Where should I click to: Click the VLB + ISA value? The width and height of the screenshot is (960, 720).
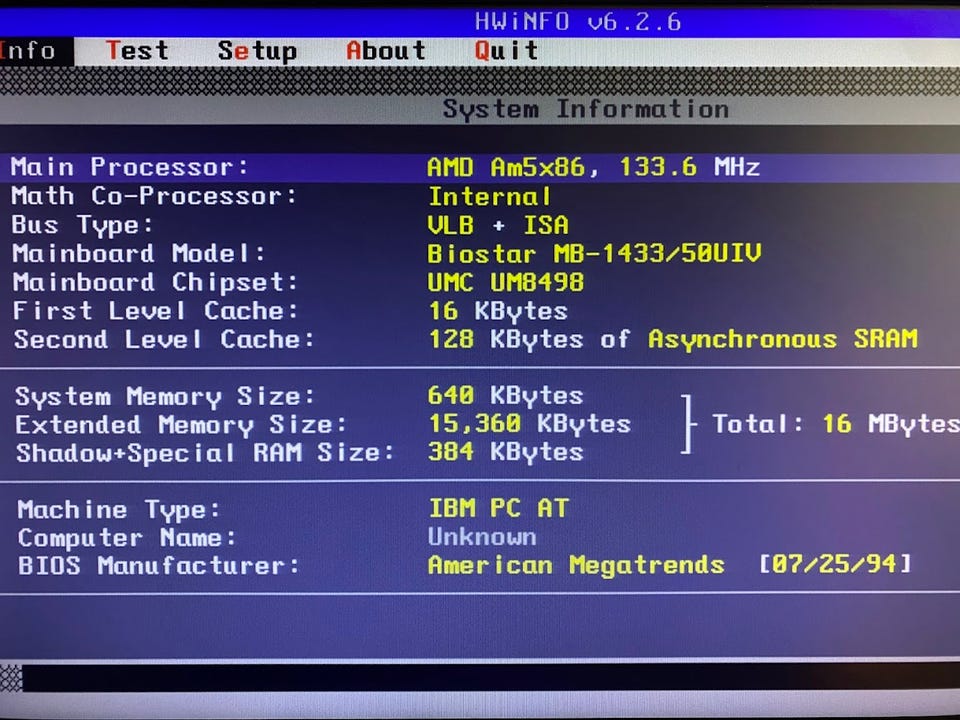(x=498, y=225)
